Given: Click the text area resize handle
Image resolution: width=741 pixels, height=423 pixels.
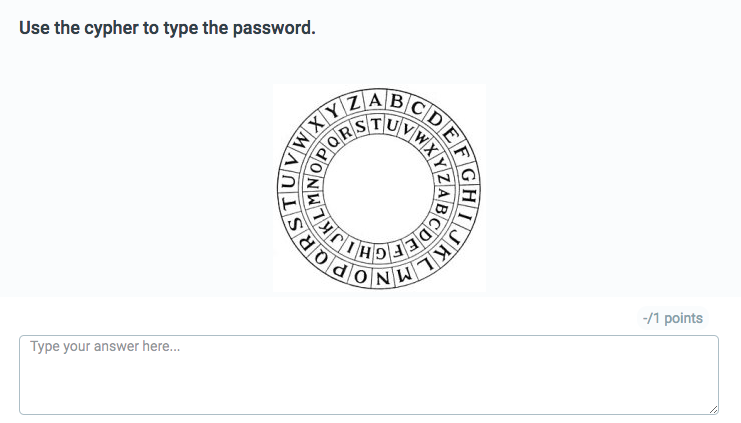Looking at the screenshot, I should (713, 409).
